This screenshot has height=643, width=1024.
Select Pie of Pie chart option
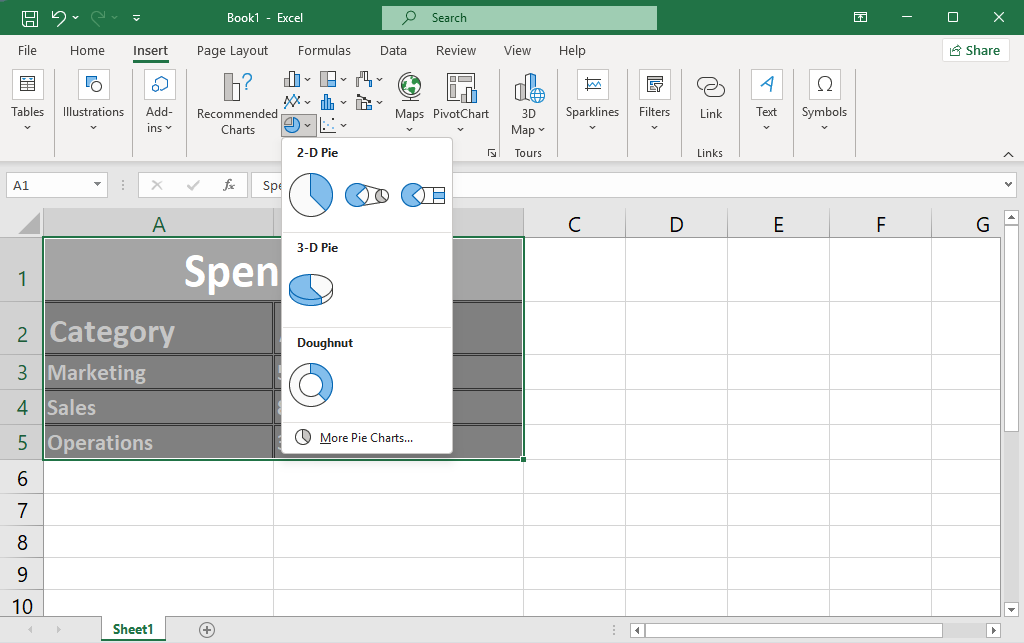pyautogui.click(x=366, y=195)
